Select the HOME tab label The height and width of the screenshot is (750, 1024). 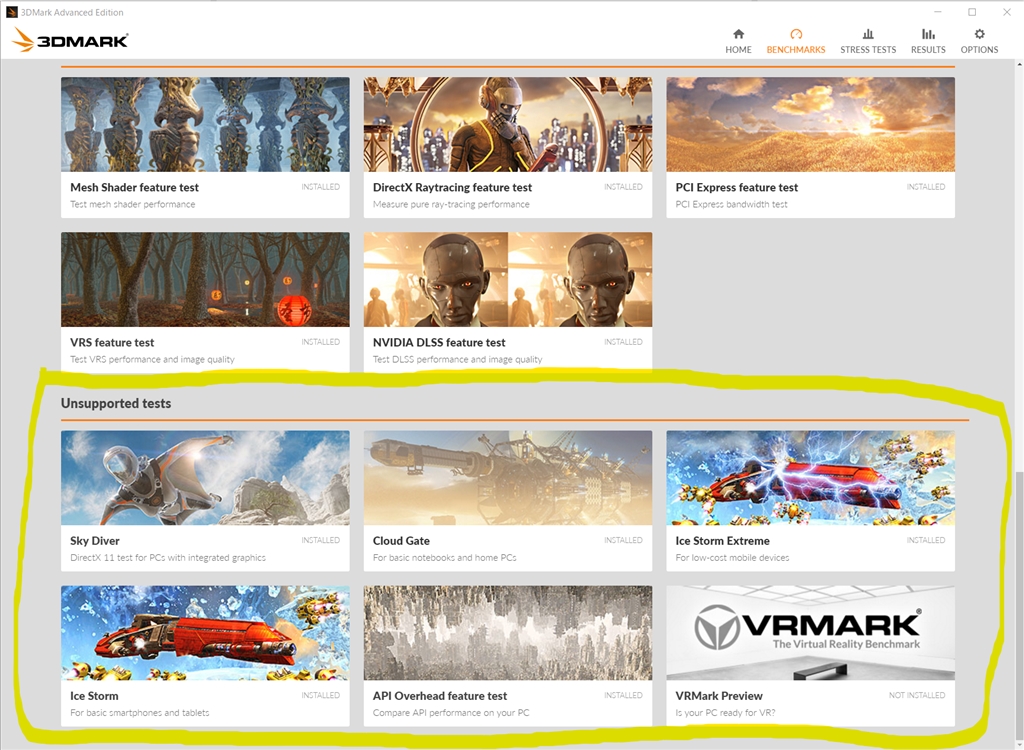coord(738,50)
